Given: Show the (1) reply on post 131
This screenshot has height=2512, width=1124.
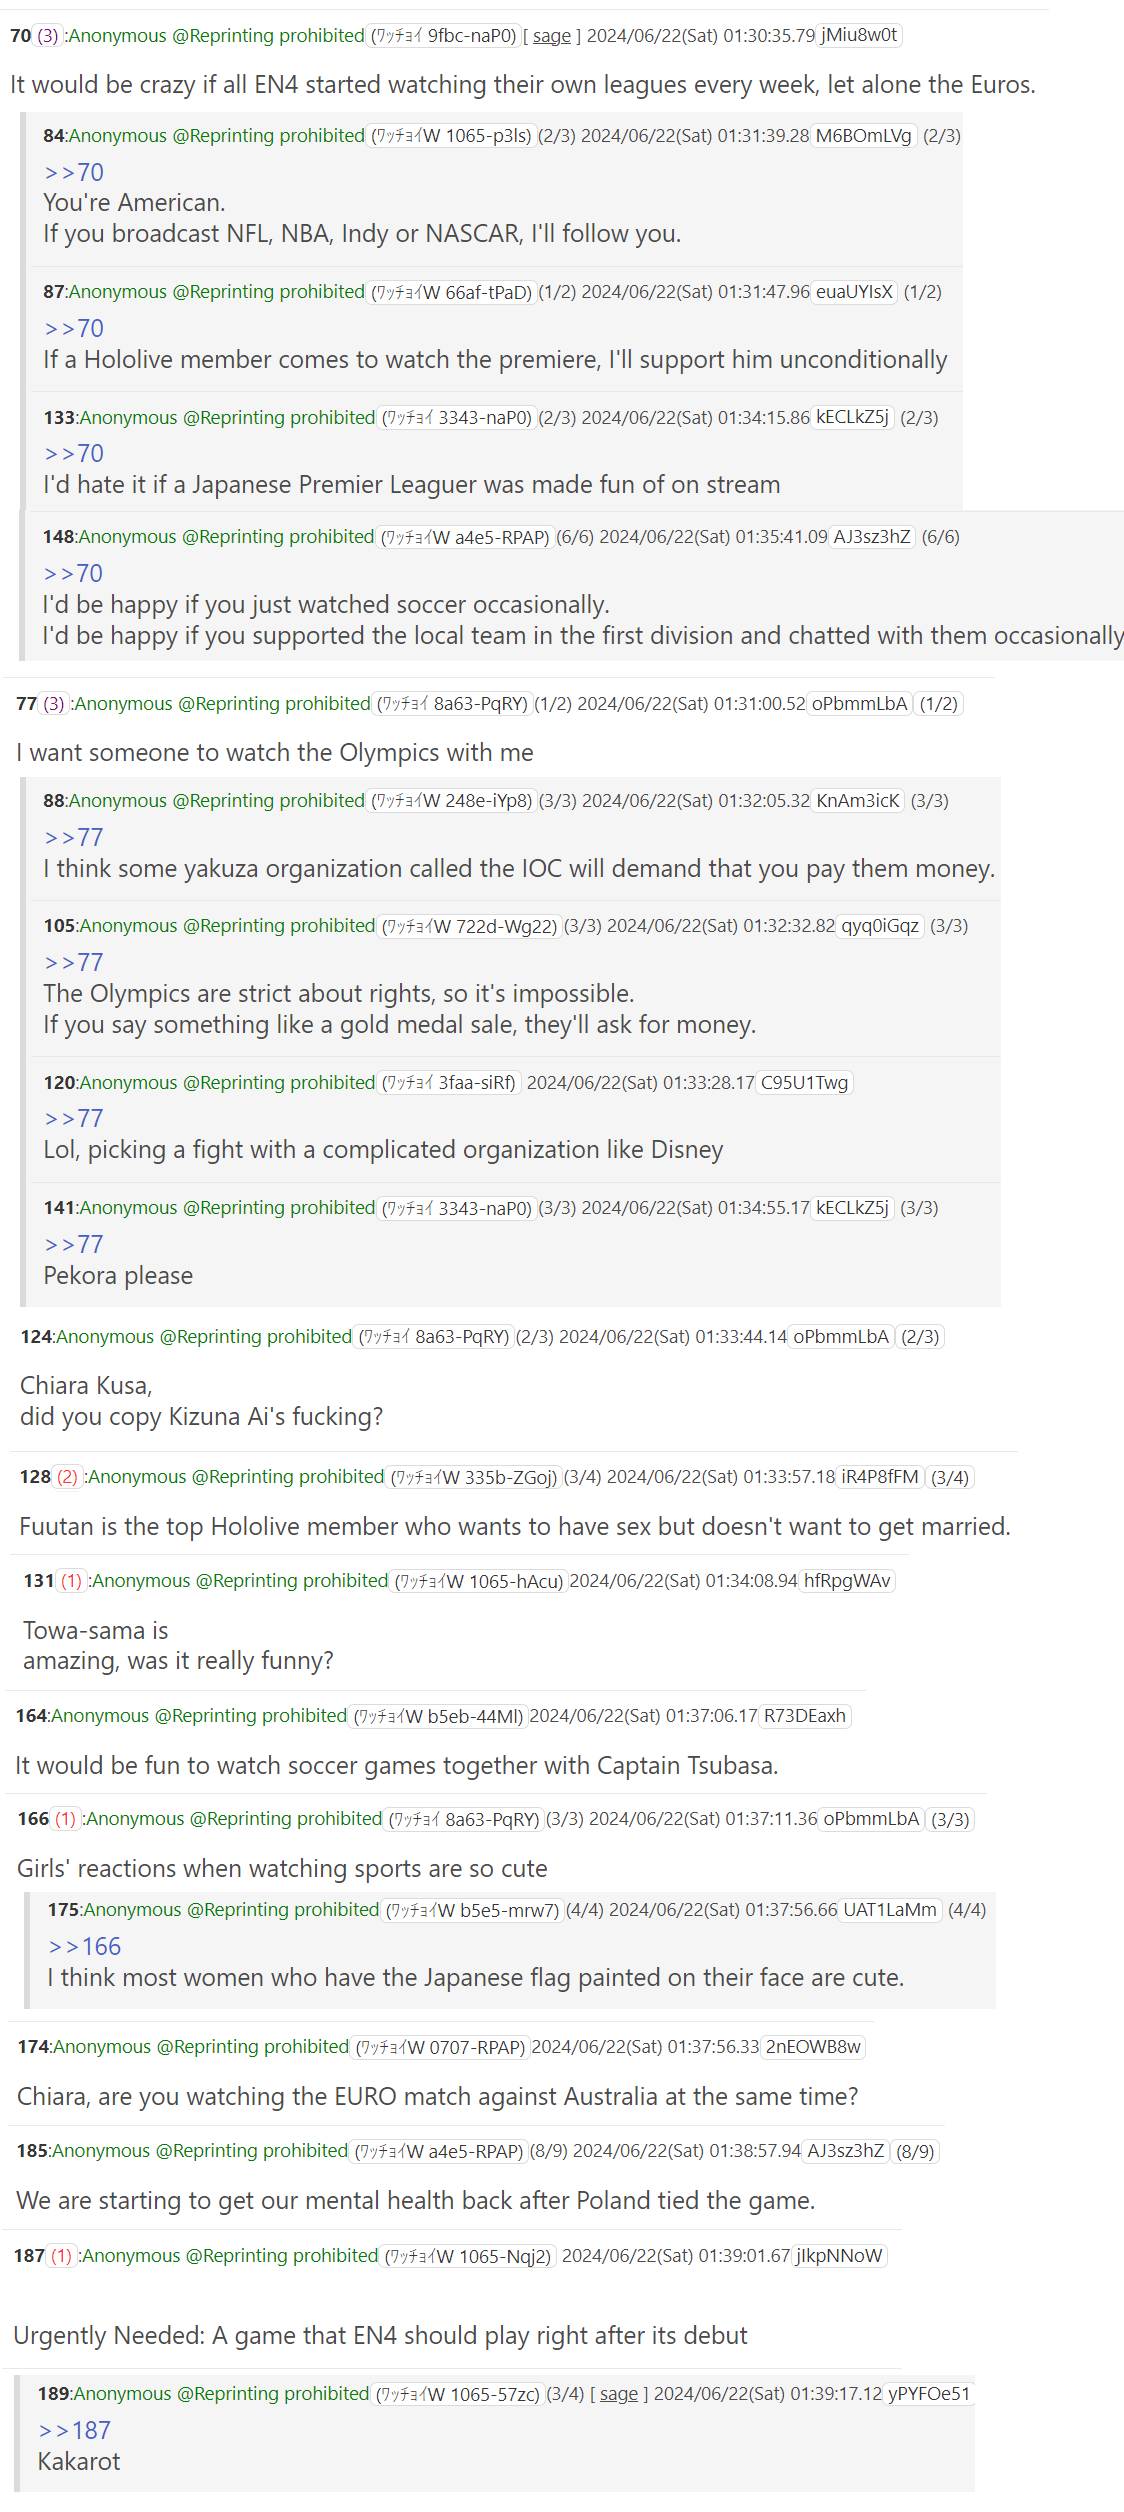Looking at the screenshot, I should 72,1581.
